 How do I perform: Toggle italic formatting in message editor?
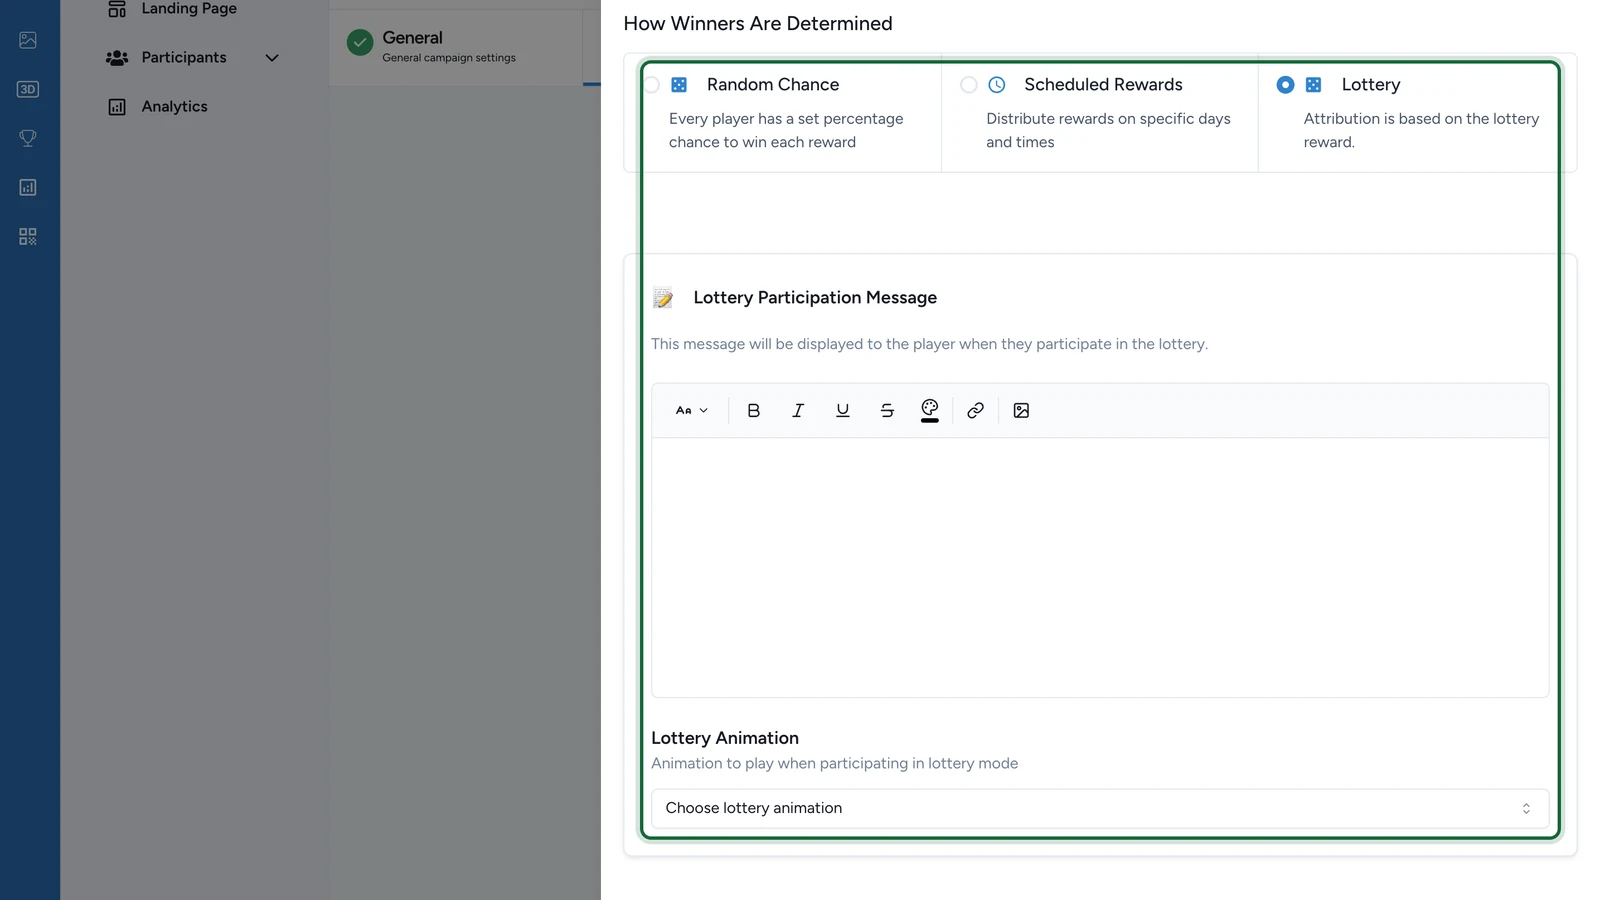click(798, 410)
